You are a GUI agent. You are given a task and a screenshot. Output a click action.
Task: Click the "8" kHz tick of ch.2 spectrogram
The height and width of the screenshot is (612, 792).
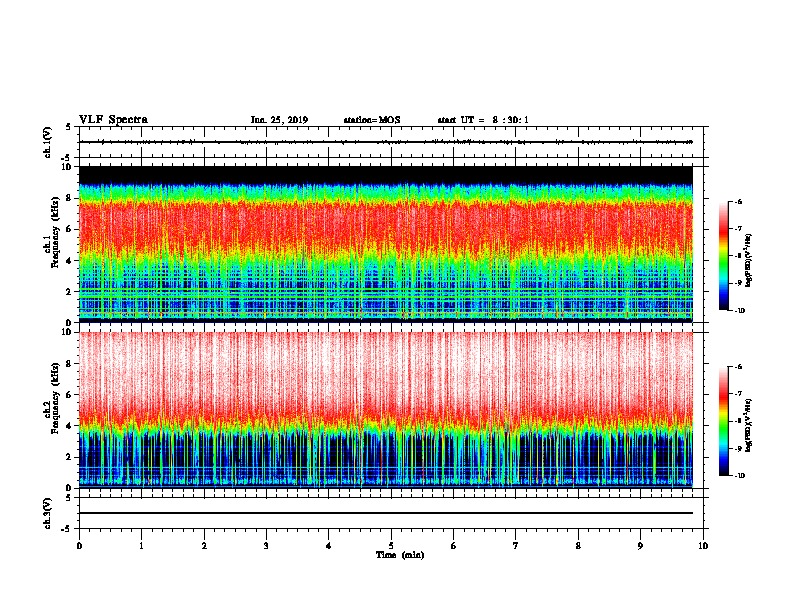click(69, 364)
